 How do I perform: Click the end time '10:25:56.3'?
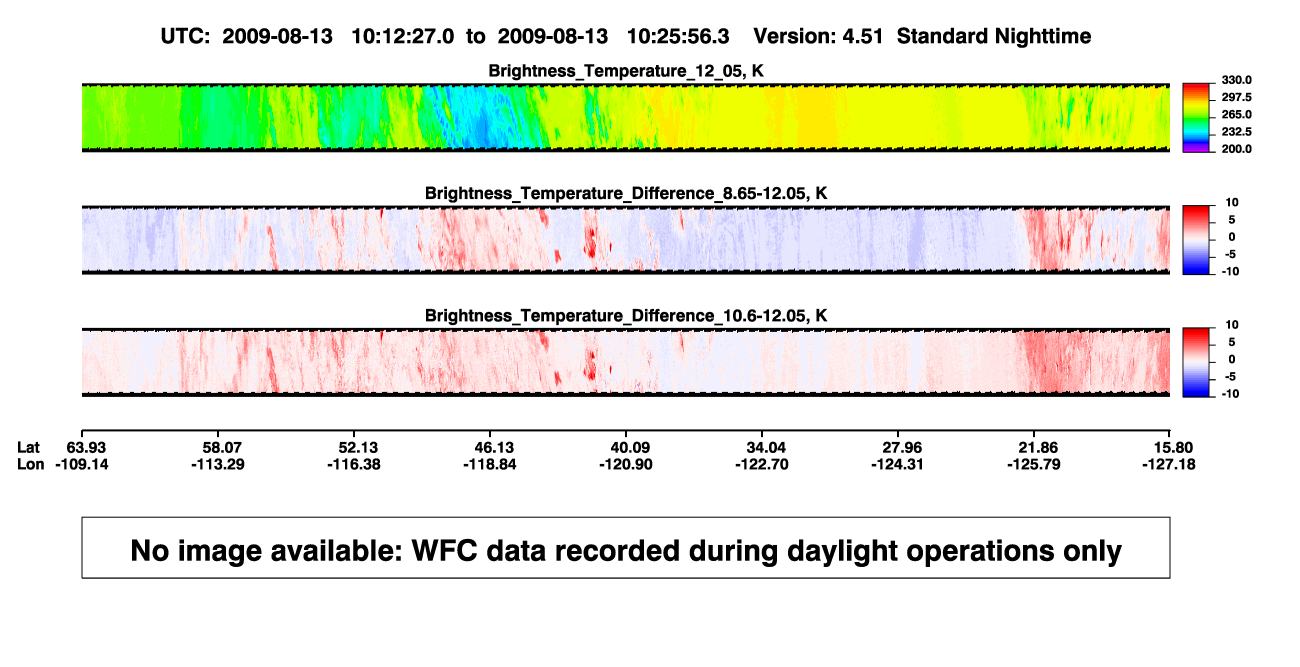point(677,36)
